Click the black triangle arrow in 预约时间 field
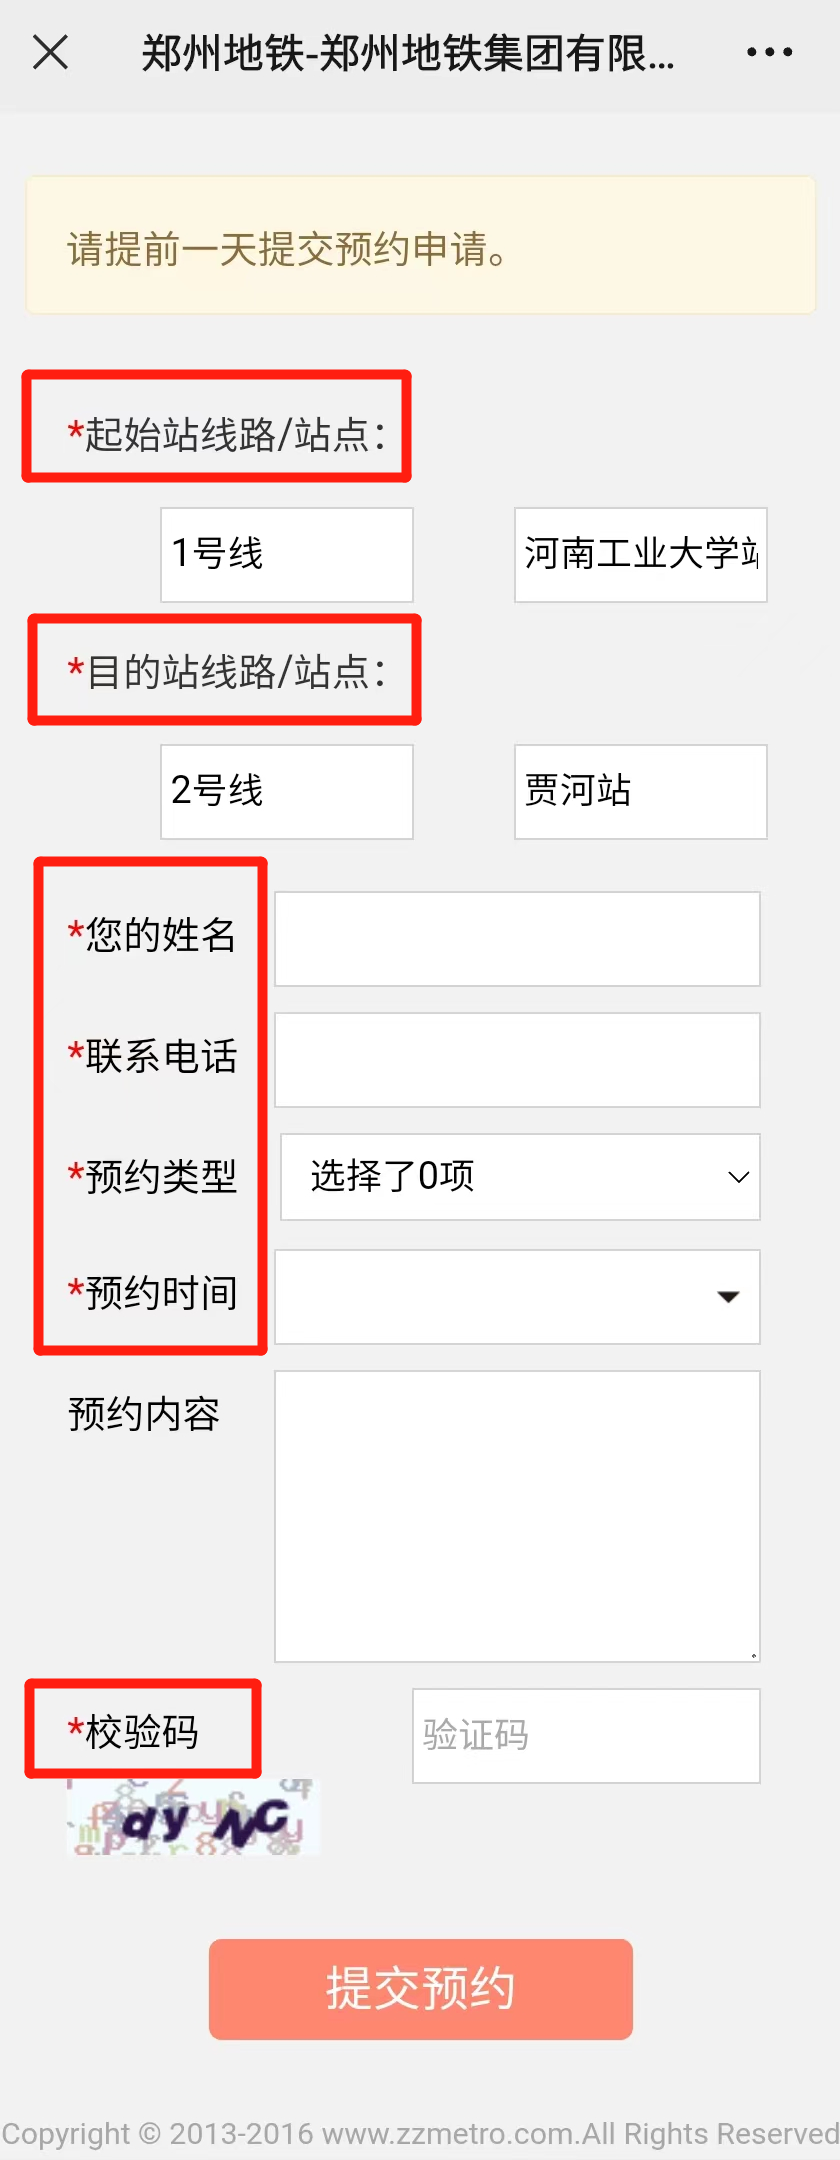 [x=729, y=1297]
